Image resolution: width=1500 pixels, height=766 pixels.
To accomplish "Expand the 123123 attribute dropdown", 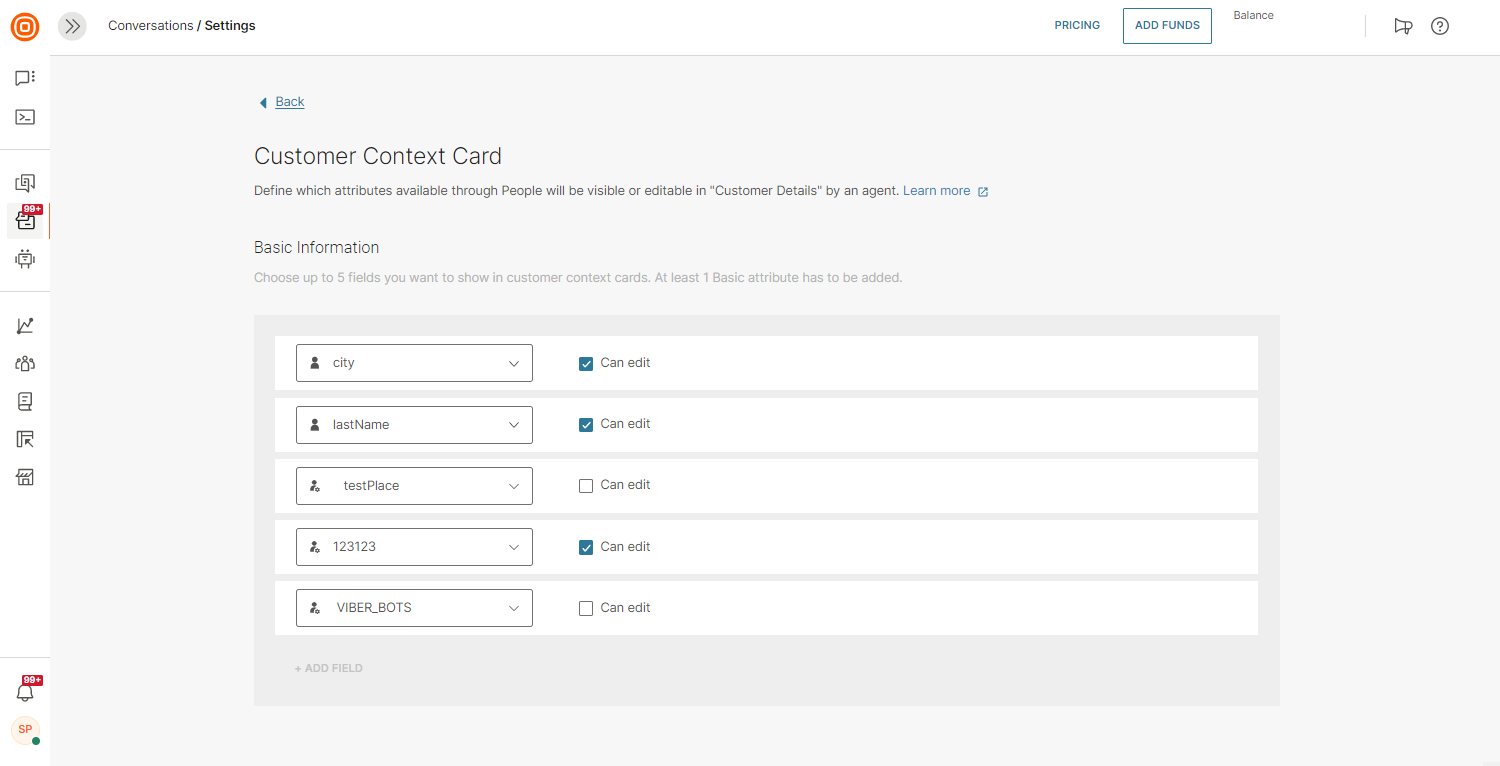I will click(414, 547).
